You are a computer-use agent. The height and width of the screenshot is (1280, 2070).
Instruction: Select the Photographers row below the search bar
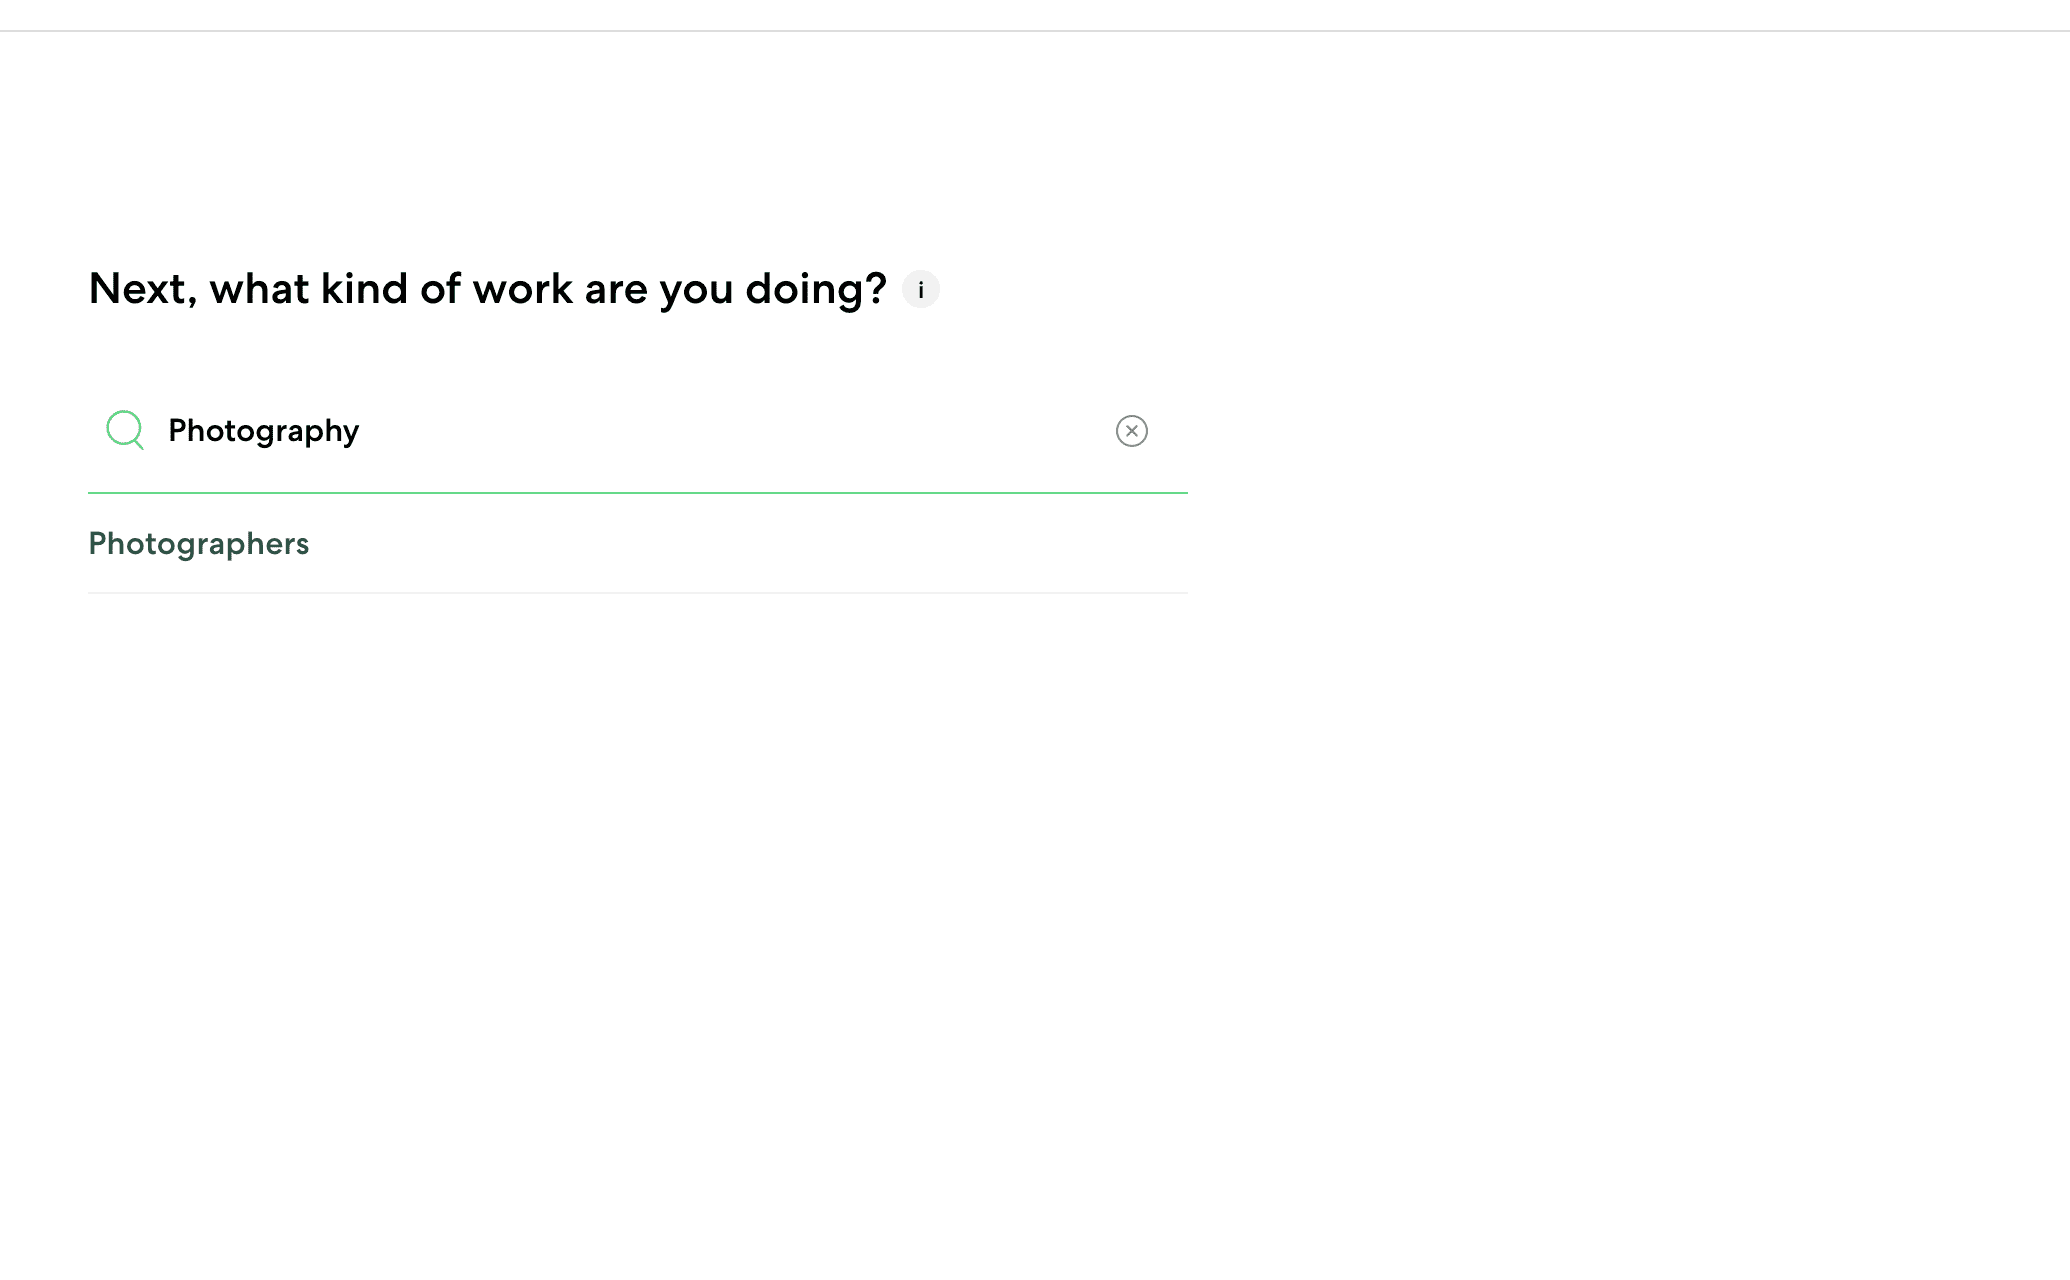pos(637,544)
